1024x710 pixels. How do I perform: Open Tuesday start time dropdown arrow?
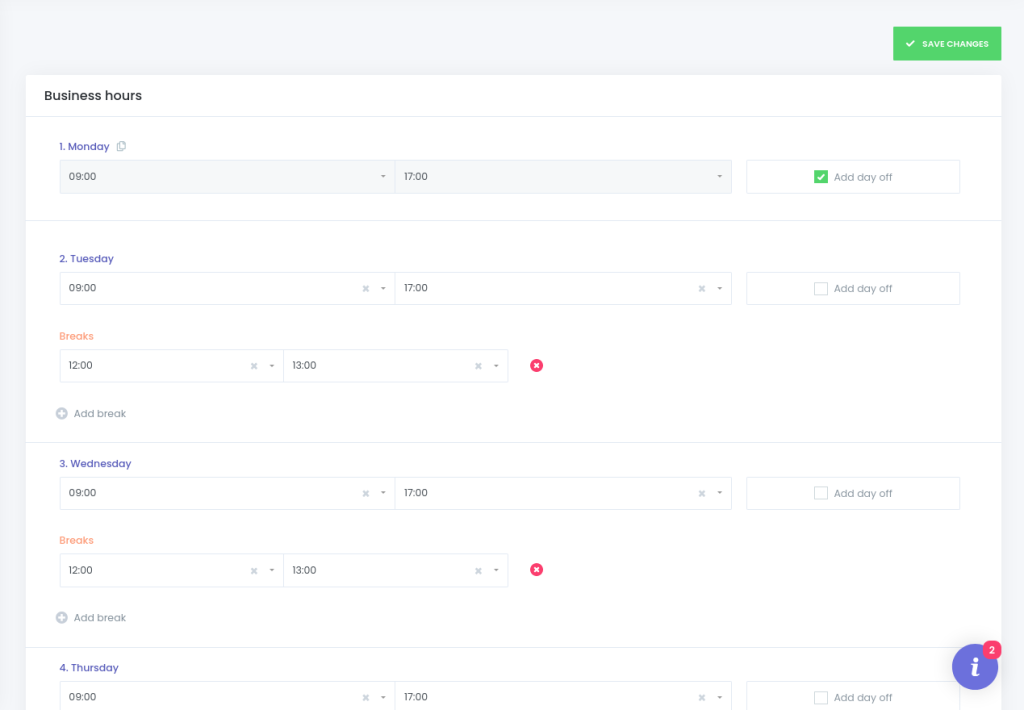tap(383, 288)
